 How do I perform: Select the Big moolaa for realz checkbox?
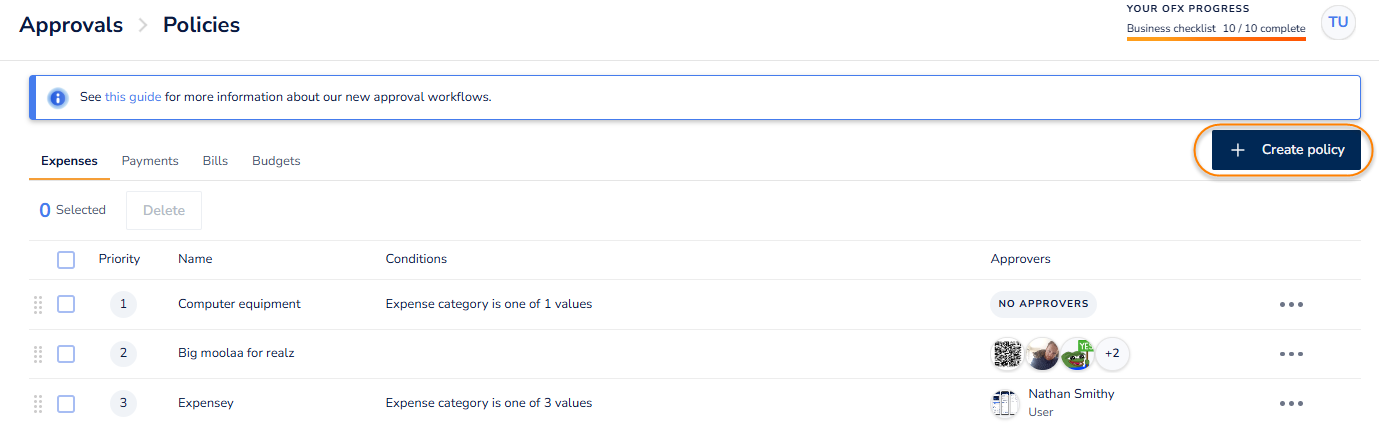tap(66, 354)
